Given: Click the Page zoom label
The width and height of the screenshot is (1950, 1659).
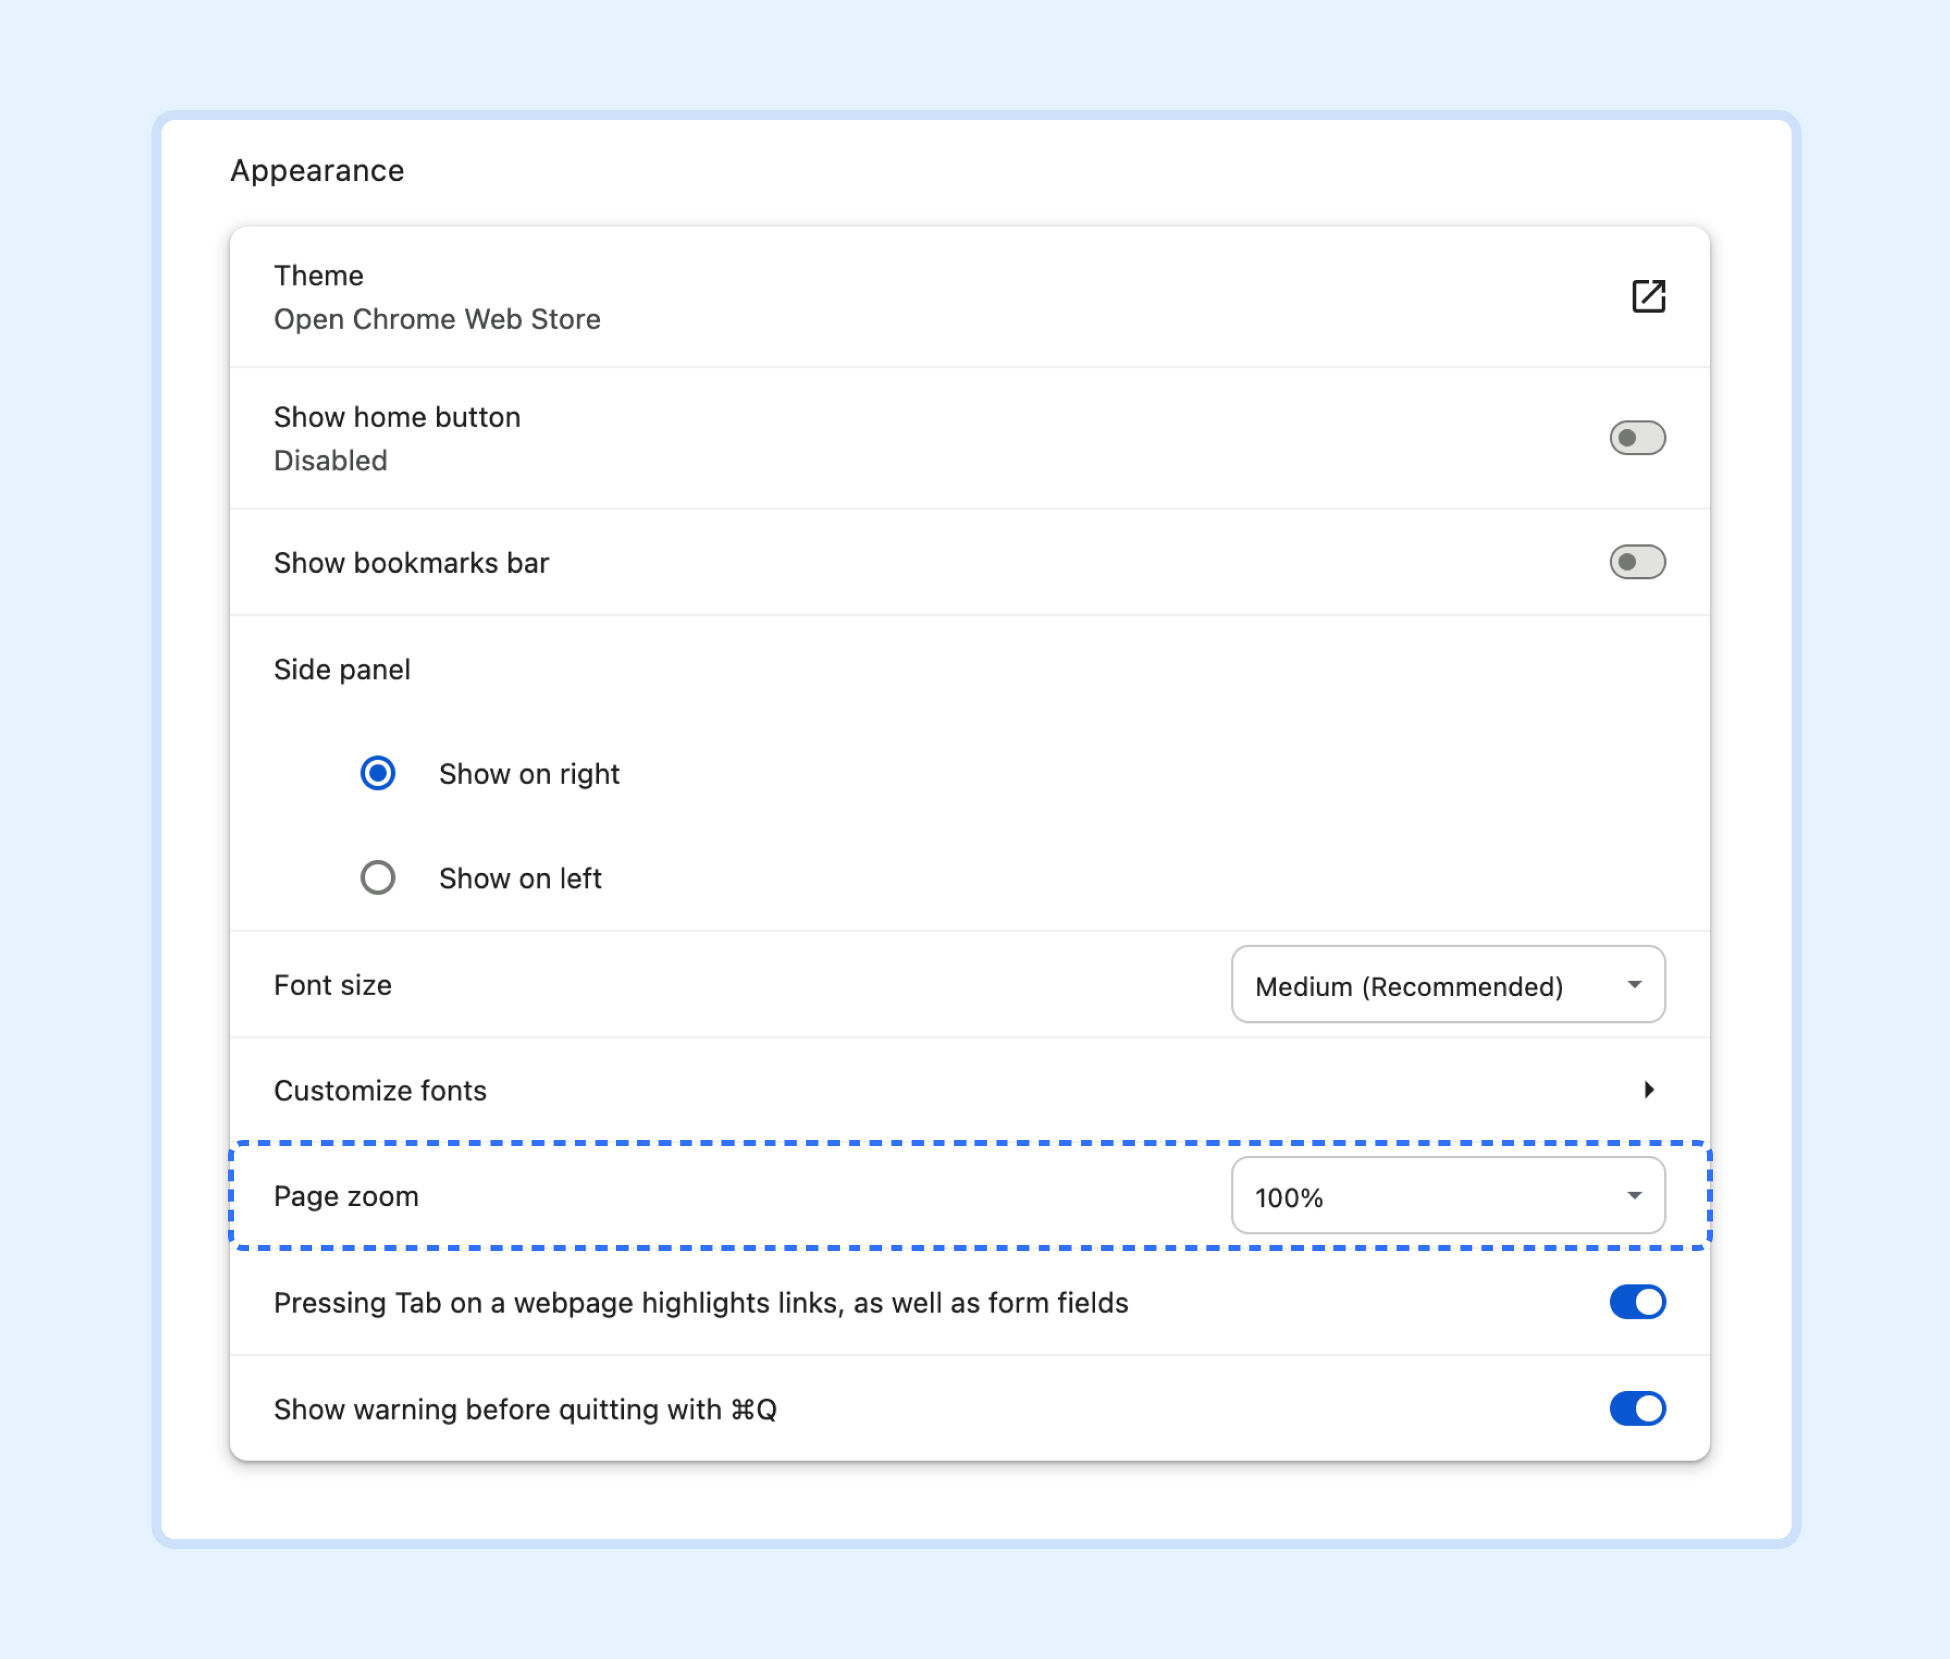Looking at the screenshot, I should point(346,1197).
